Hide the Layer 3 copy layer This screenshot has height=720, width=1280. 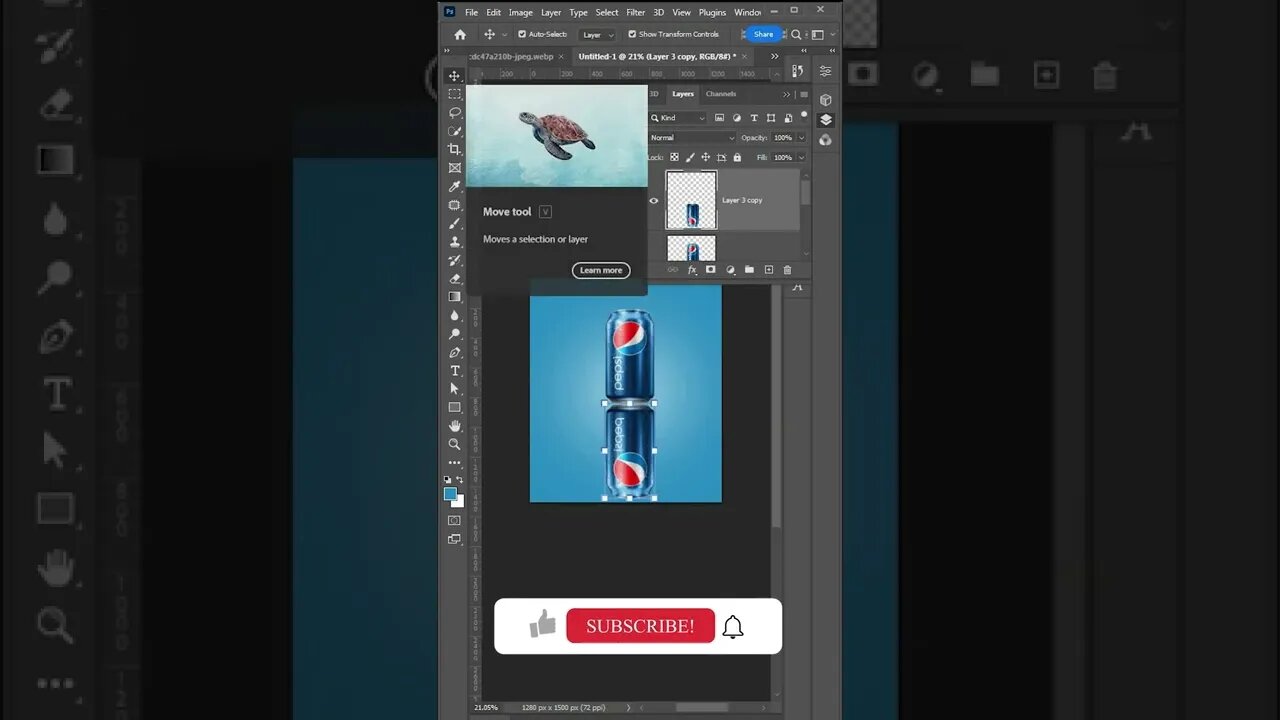click(654, 200)
